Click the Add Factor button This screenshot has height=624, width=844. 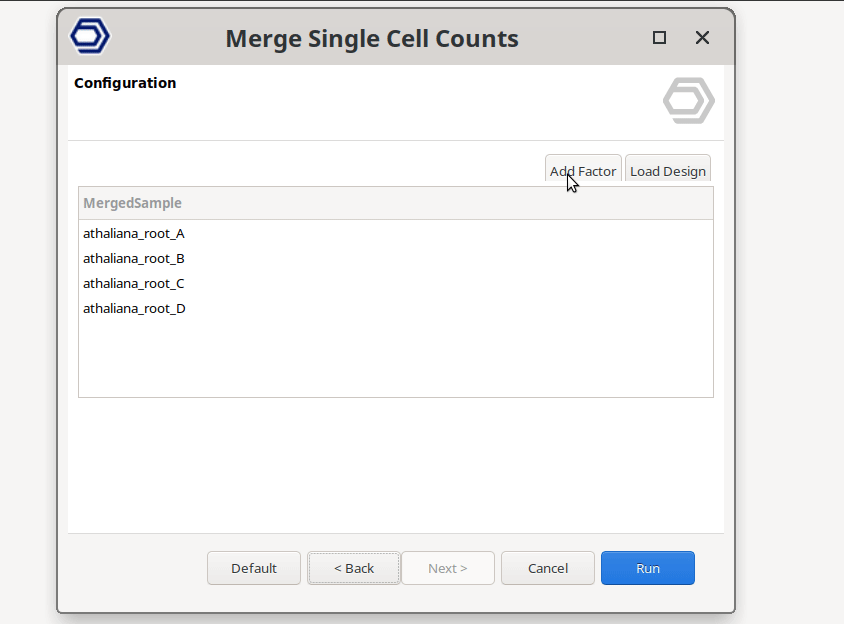[583, 171]
